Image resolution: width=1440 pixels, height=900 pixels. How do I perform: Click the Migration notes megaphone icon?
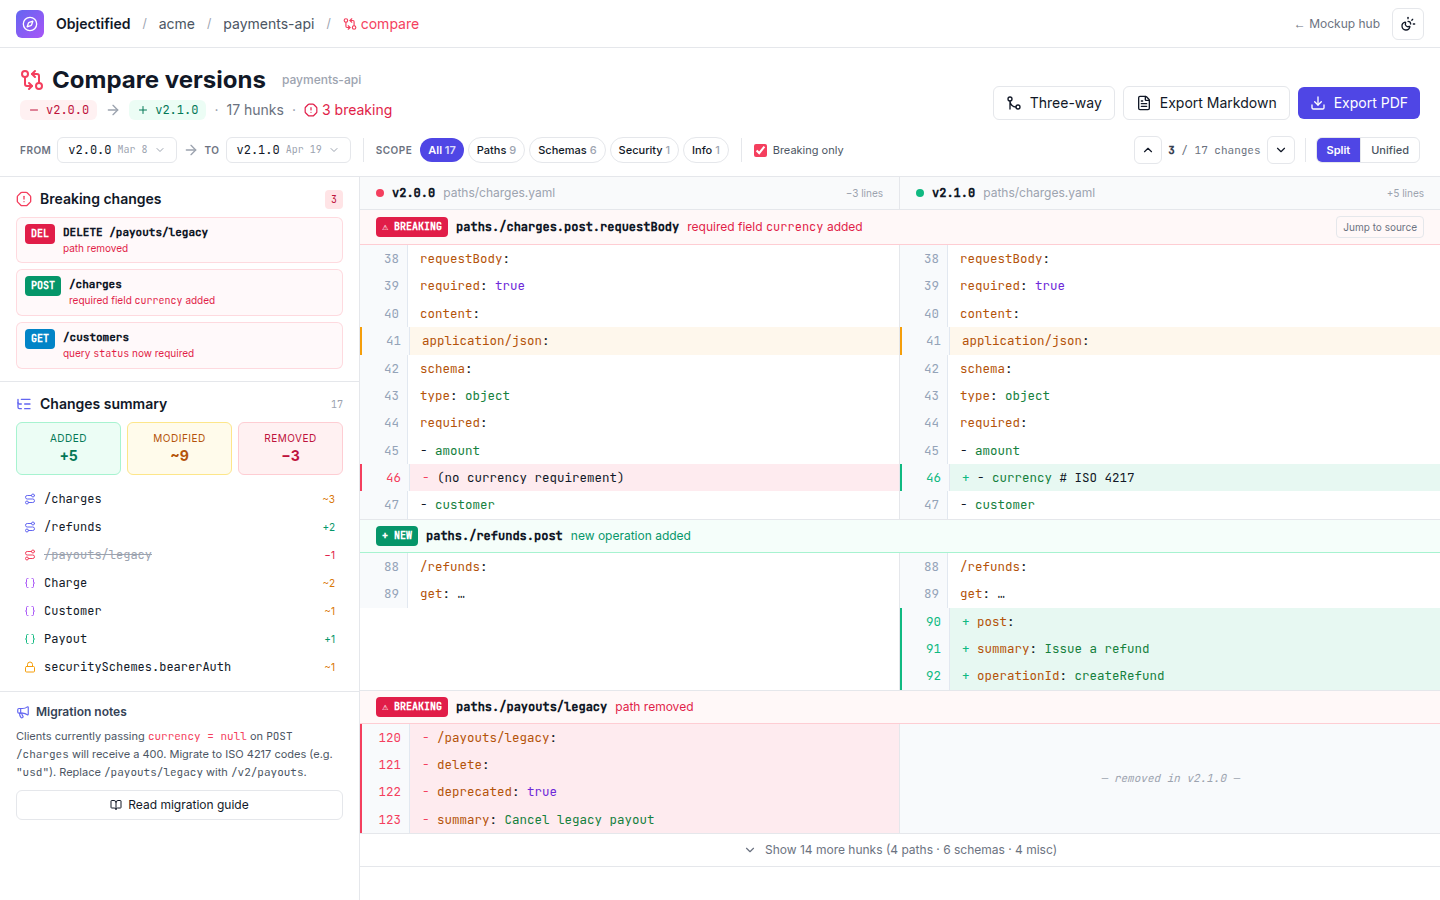pyautogui.click(x=23, y=712)
